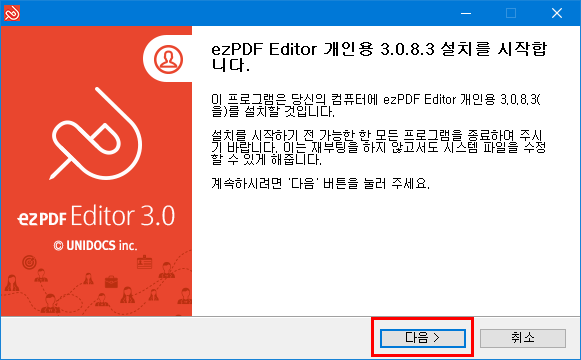The image size is (581, 360).
Task: Click the ezPDF installer title bar icon
Action: coord(11,13)
